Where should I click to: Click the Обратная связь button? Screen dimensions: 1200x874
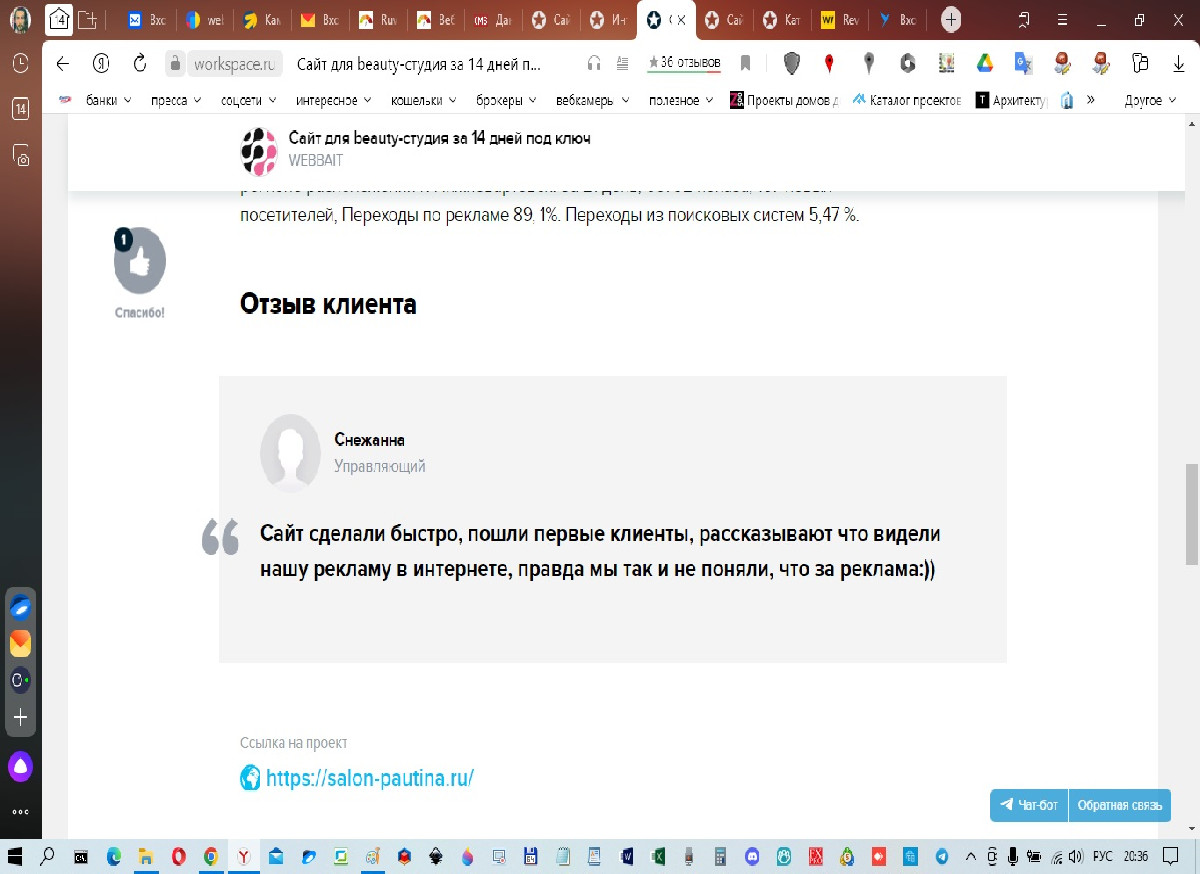click(1120, 806)
